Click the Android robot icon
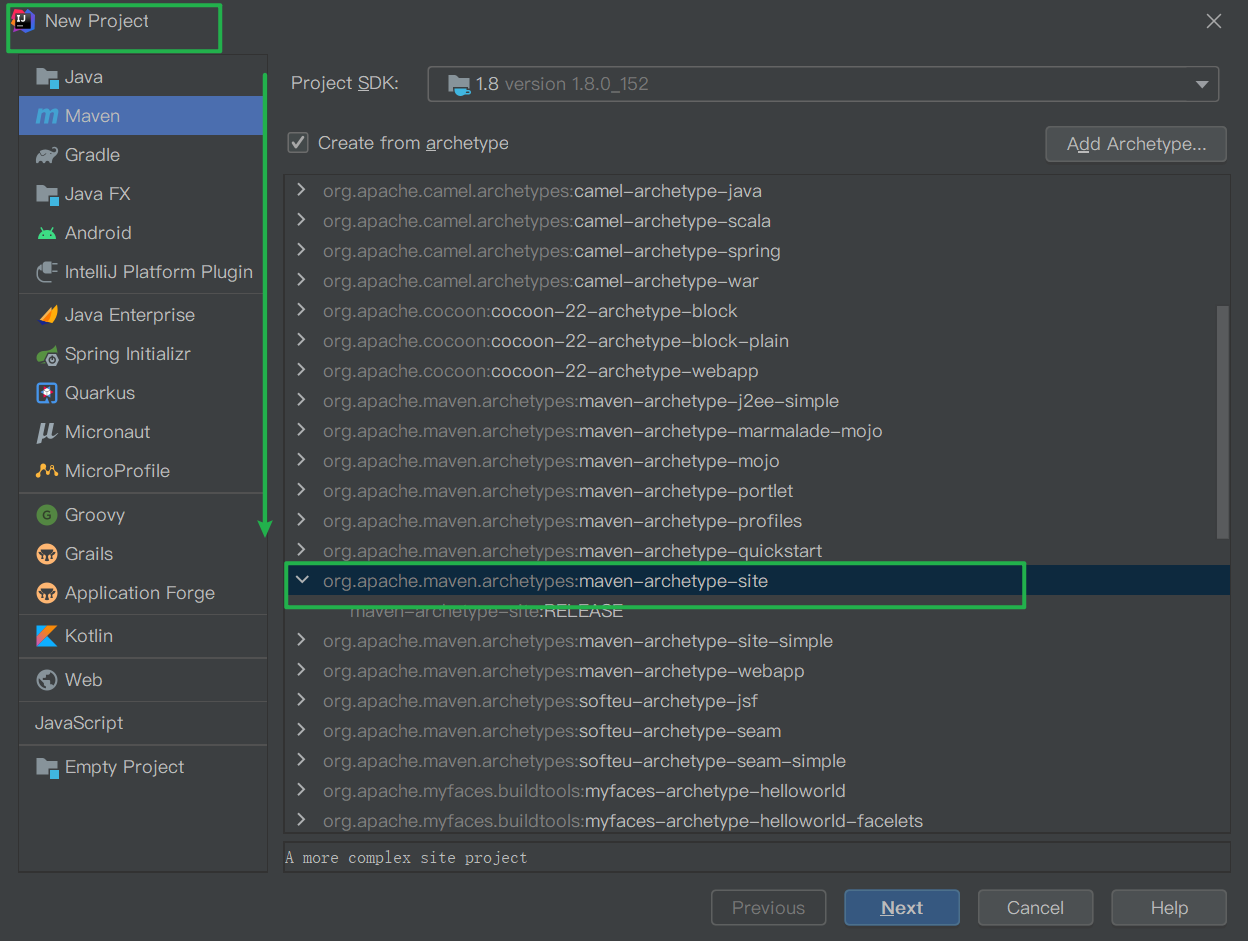This screenshot has width=1248, height=941. click(47, 233)
